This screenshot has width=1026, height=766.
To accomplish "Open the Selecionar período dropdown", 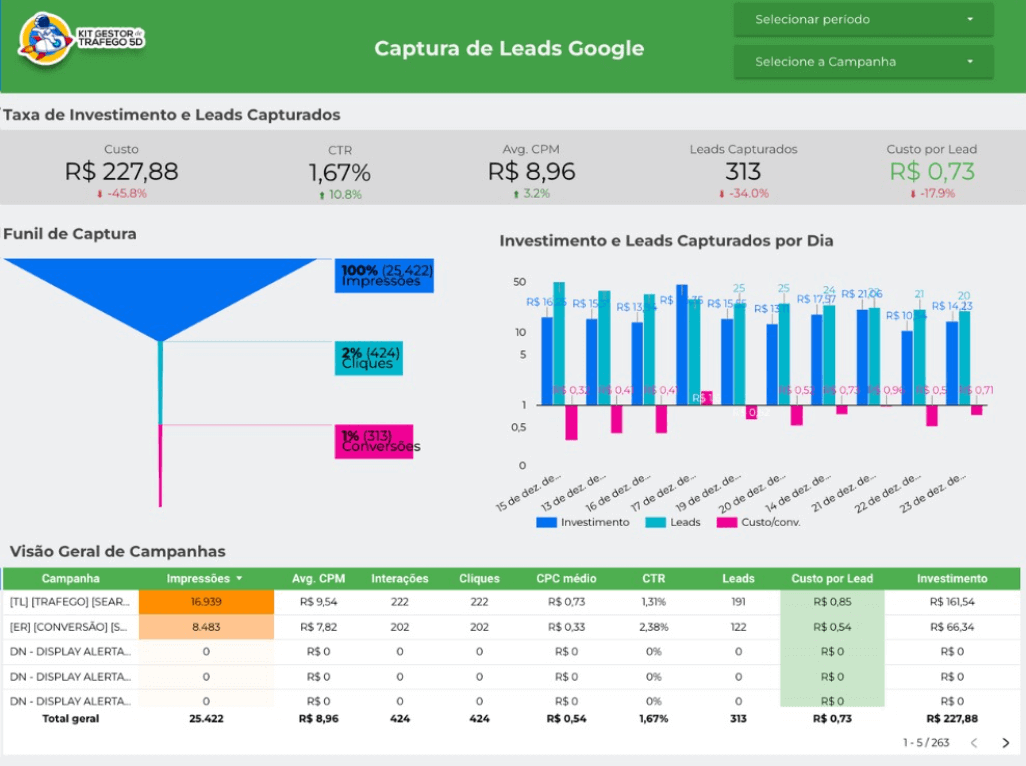I will (863, 20).
